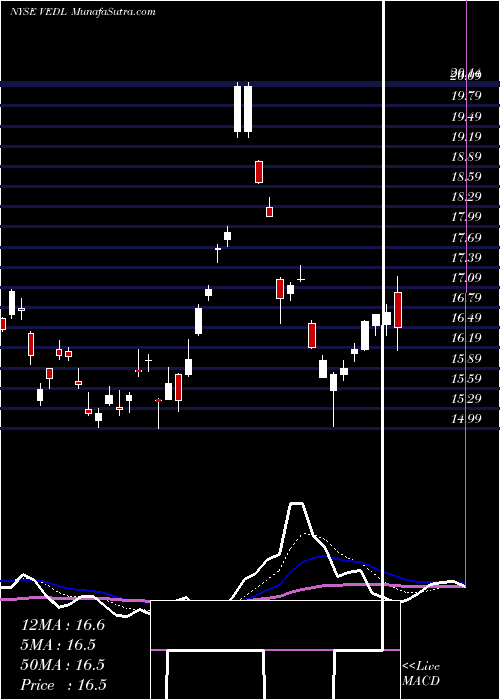Click the 16.49 price axis label

pos(466,318)
